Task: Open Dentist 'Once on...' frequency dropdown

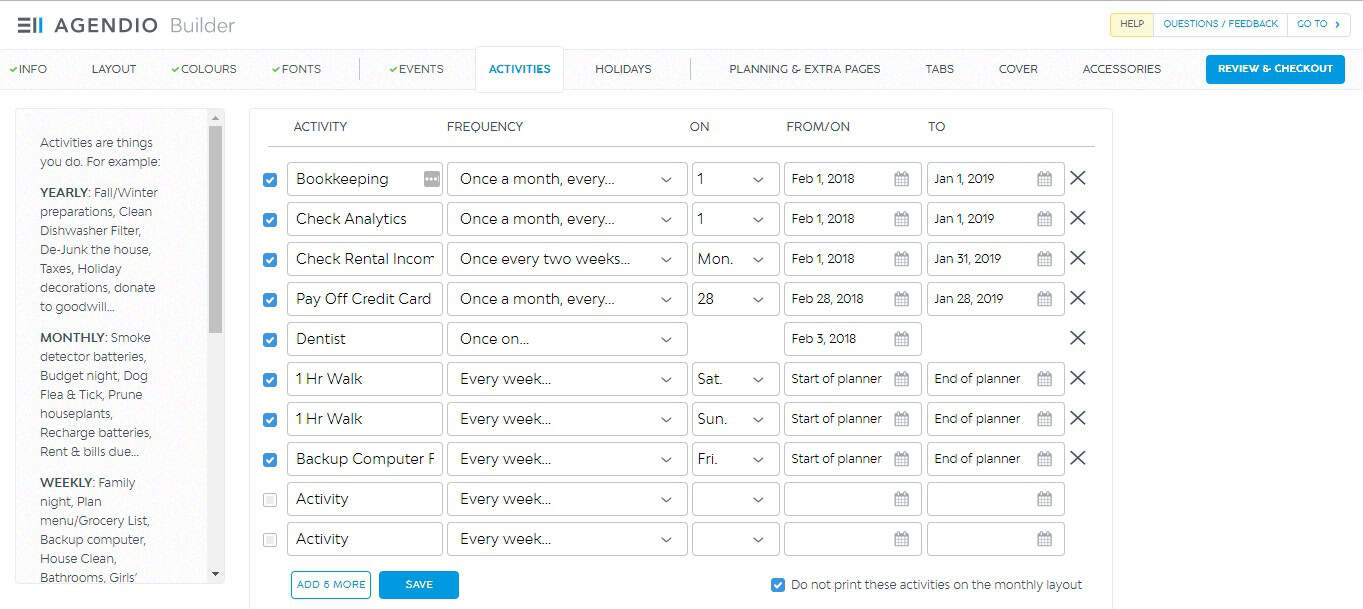Action: (x=567, y=339)
